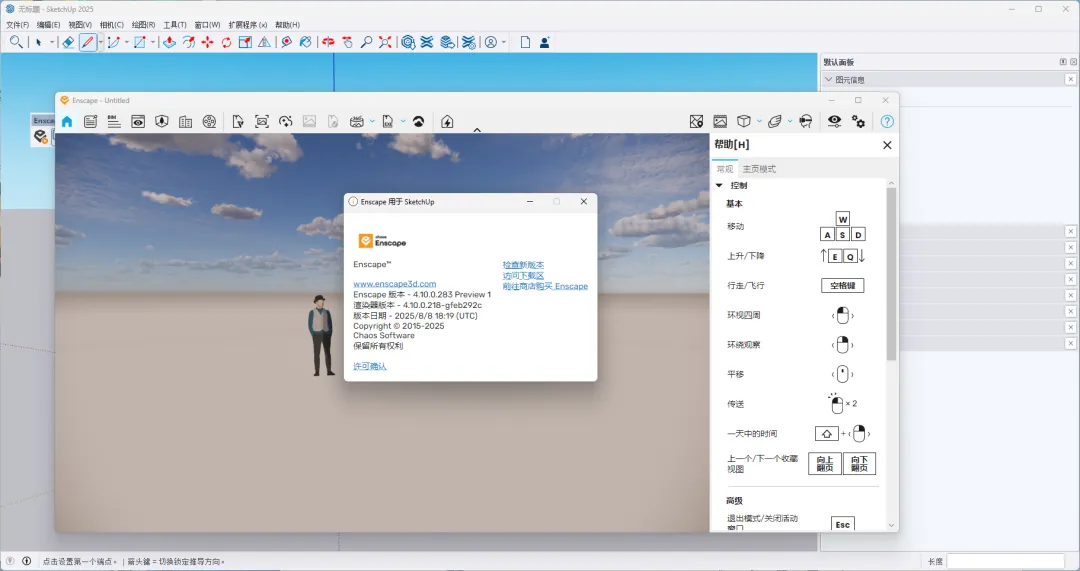1080x571 pixels.
Task: Activate the Orbit camera tool
Action: (328, 42)
